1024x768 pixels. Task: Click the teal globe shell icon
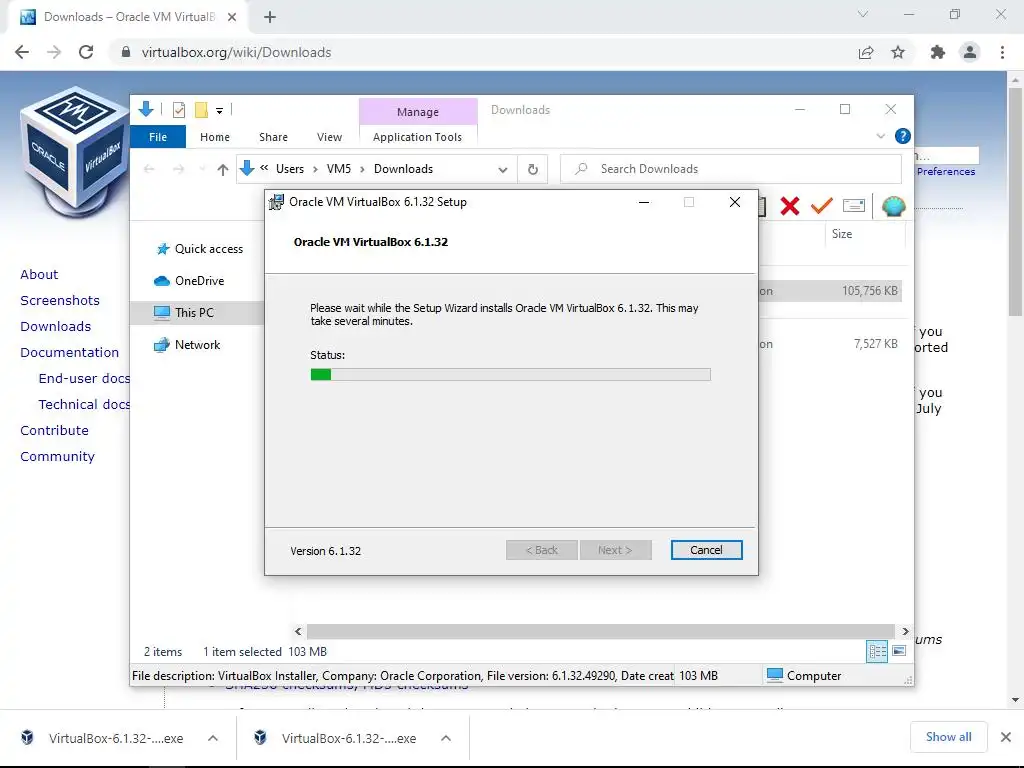coord(893,206)
